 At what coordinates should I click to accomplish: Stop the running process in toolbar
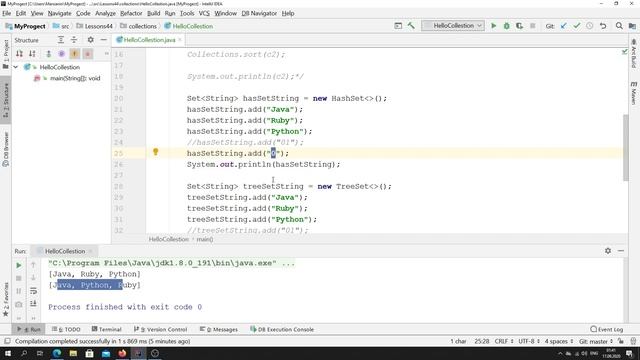(532, 26)
